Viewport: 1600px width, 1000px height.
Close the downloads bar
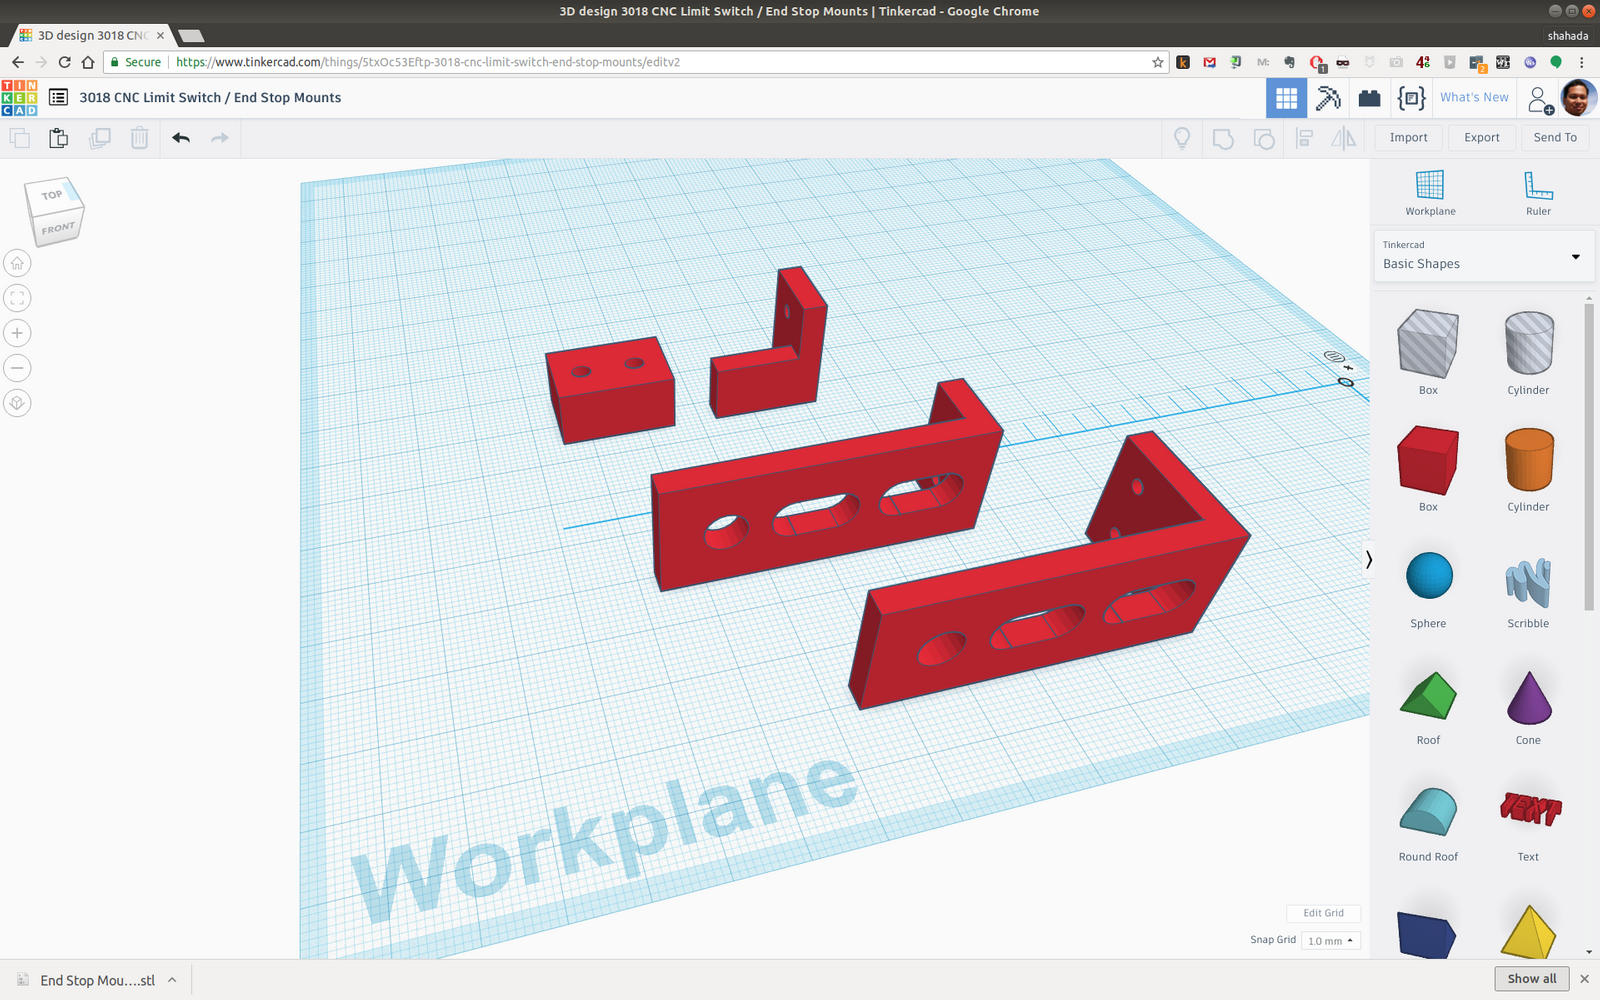coord(1584,979)
